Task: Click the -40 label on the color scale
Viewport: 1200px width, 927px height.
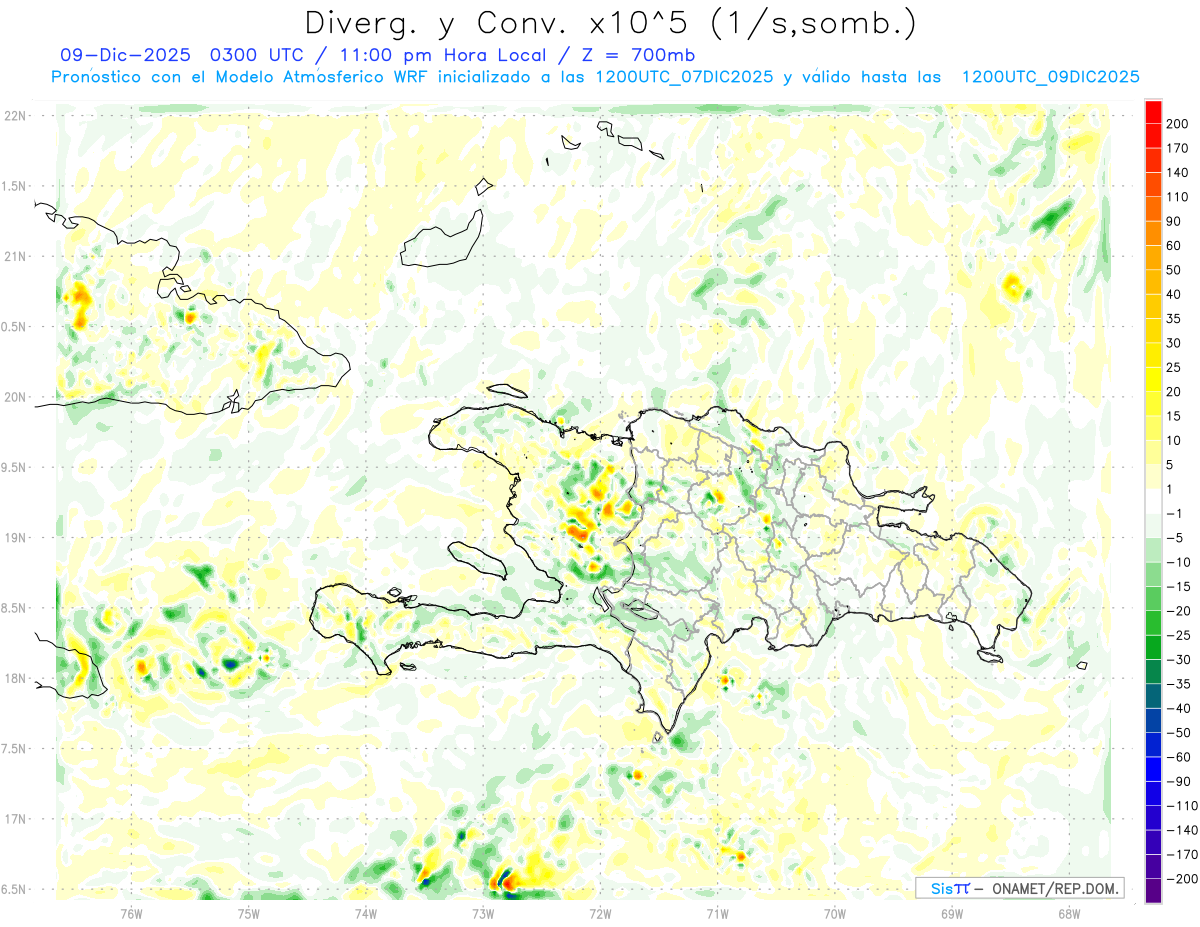Action: pyautogui.click(x=1178, y=708)
